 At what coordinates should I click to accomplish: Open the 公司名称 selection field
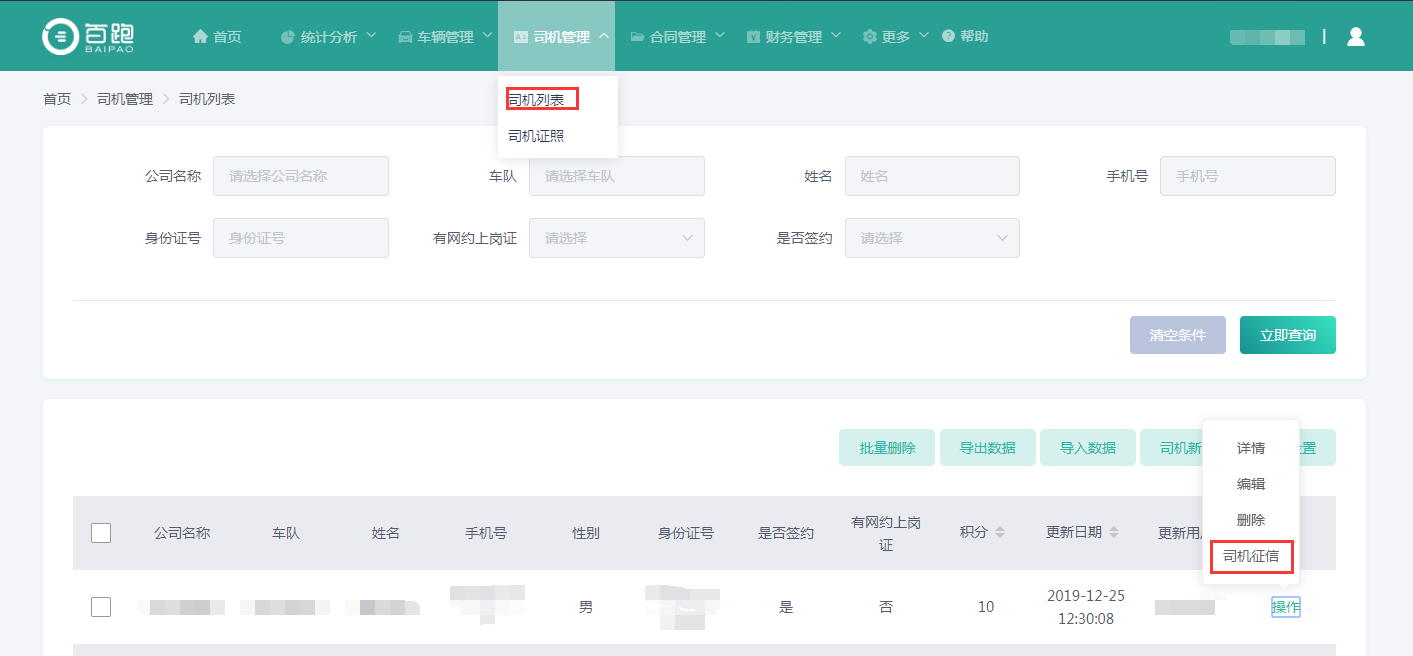[300, 176]
